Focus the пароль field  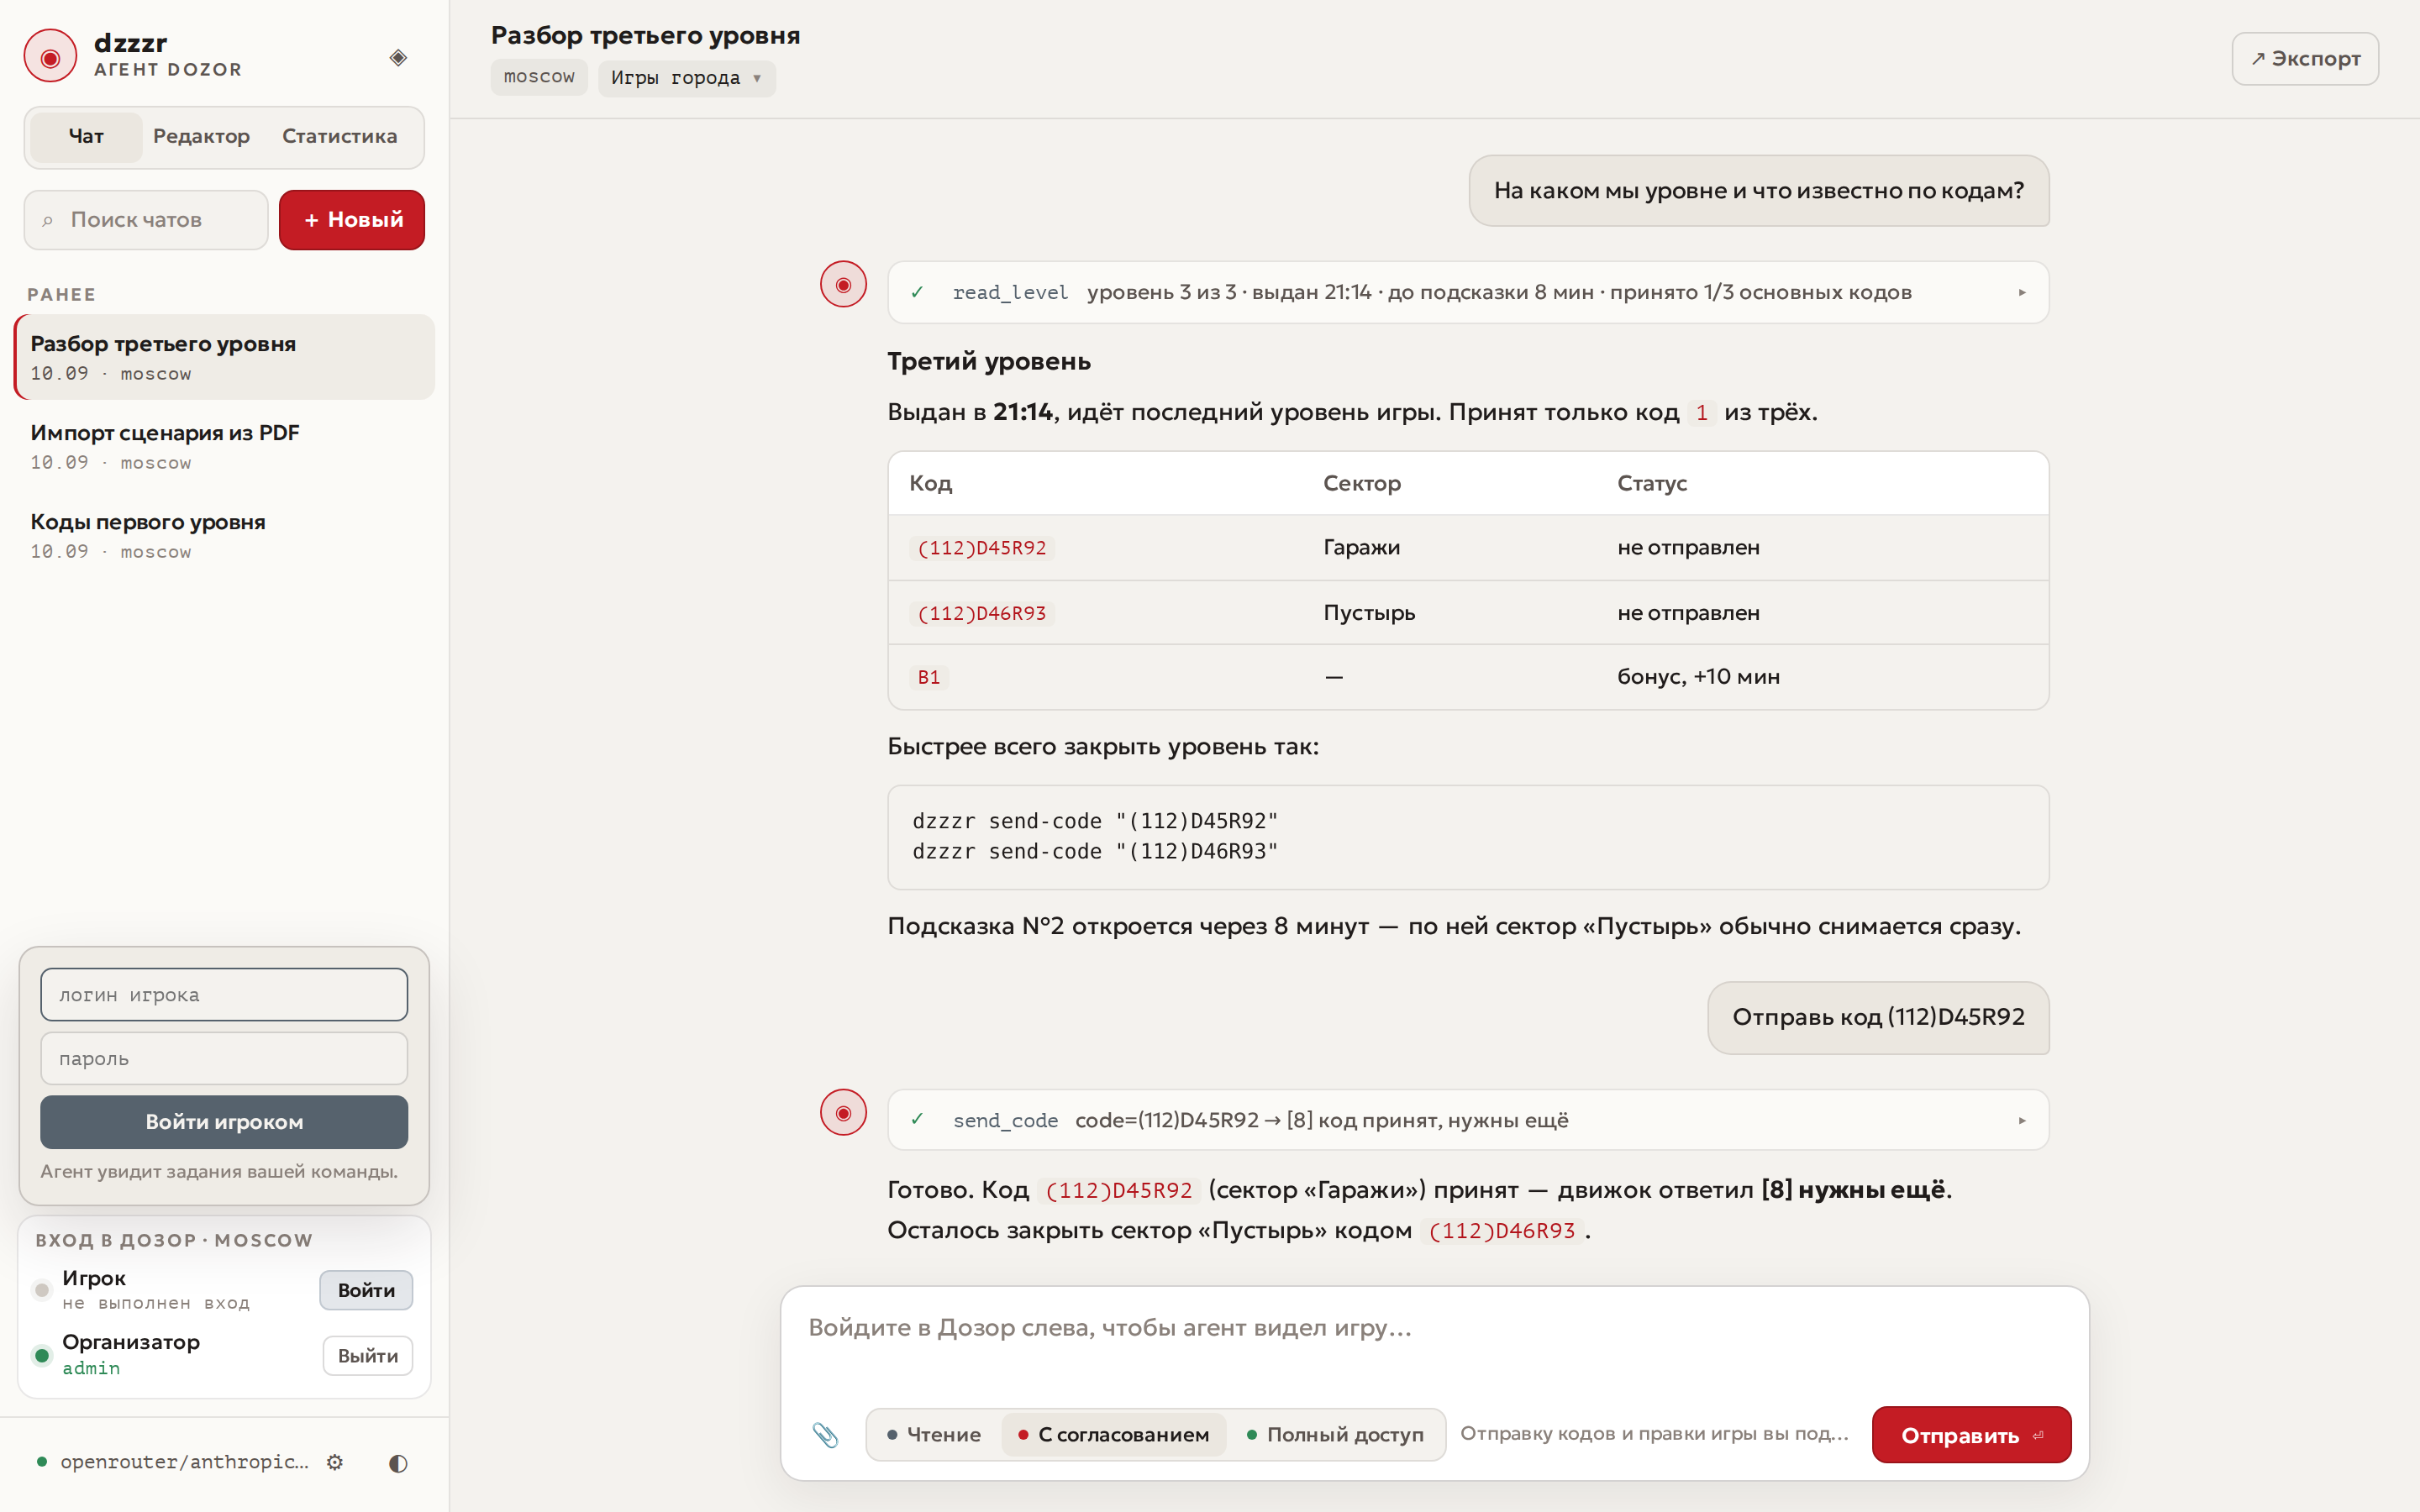224,1058
